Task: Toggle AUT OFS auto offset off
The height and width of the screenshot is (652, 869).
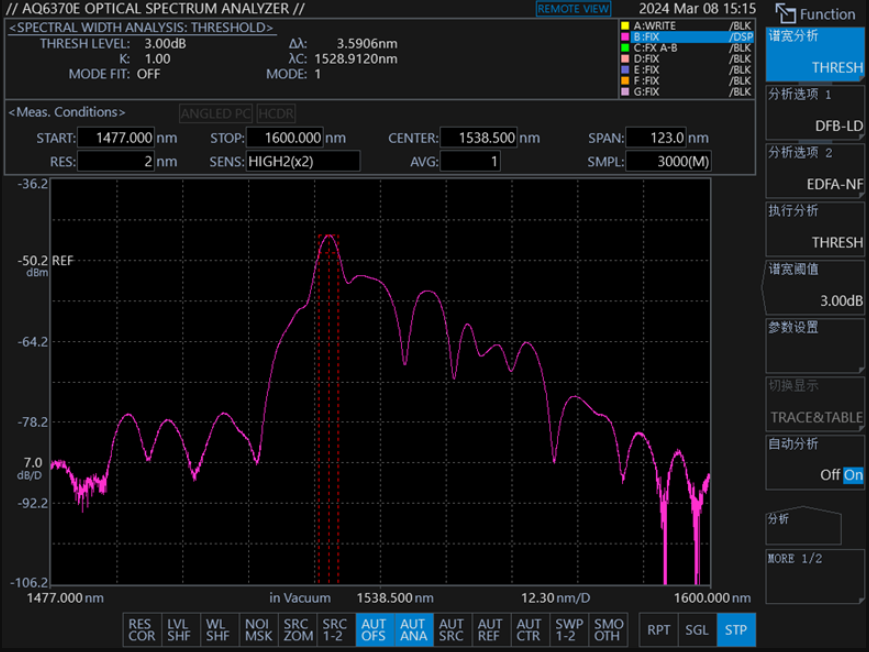Action: 374,629
